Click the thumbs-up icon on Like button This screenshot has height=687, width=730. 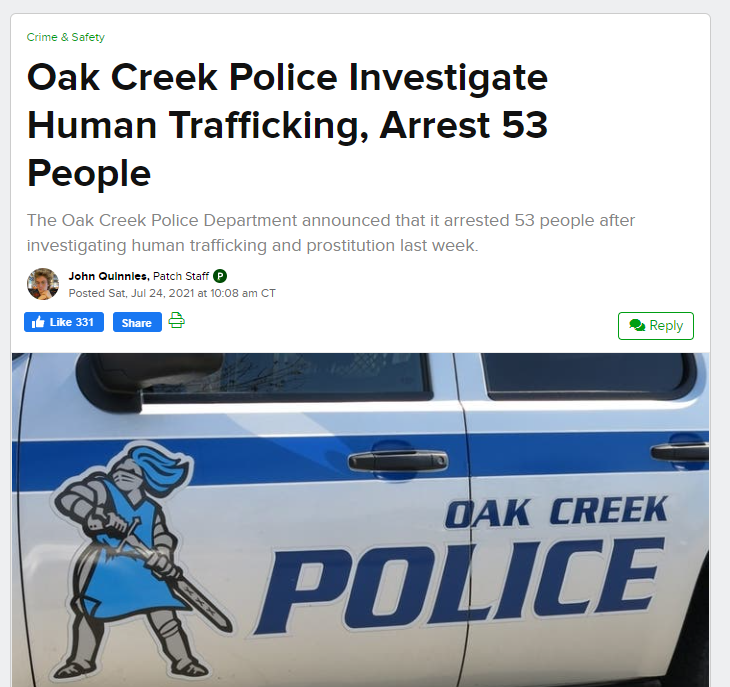pyautogui.click(x=38, y=322)
